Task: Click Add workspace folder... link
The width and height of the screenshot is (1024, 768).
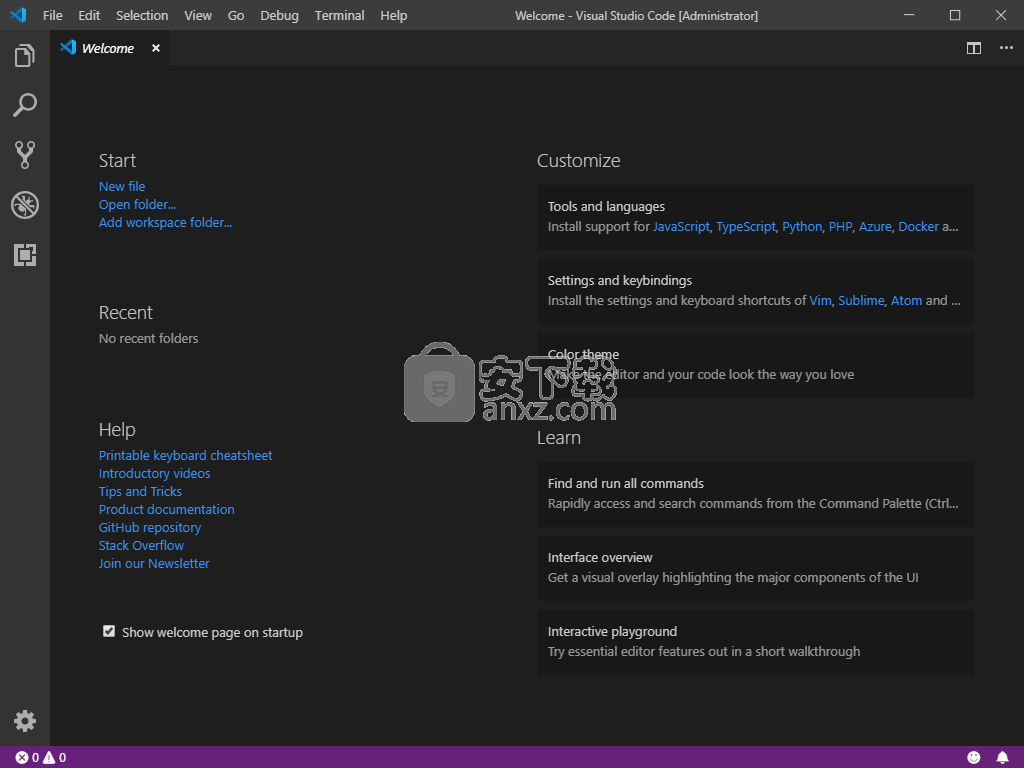Action: click(x=165, y=222)
